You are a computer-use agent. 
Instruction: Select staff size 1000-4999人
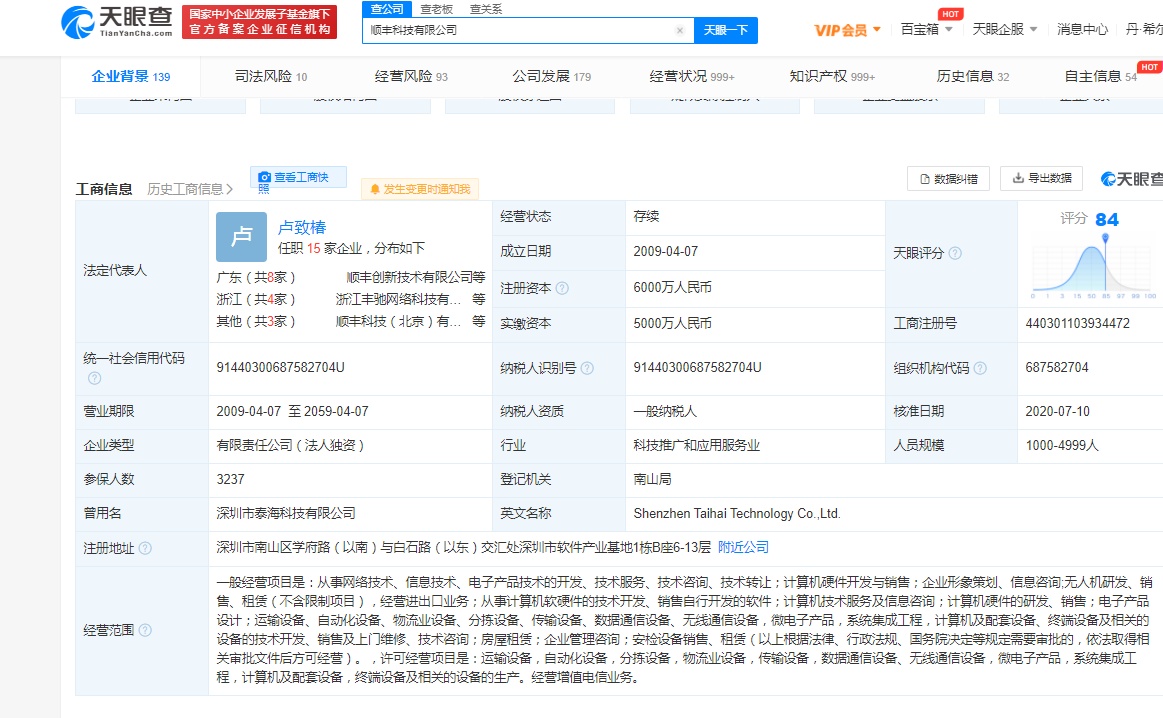[1062, 445]
